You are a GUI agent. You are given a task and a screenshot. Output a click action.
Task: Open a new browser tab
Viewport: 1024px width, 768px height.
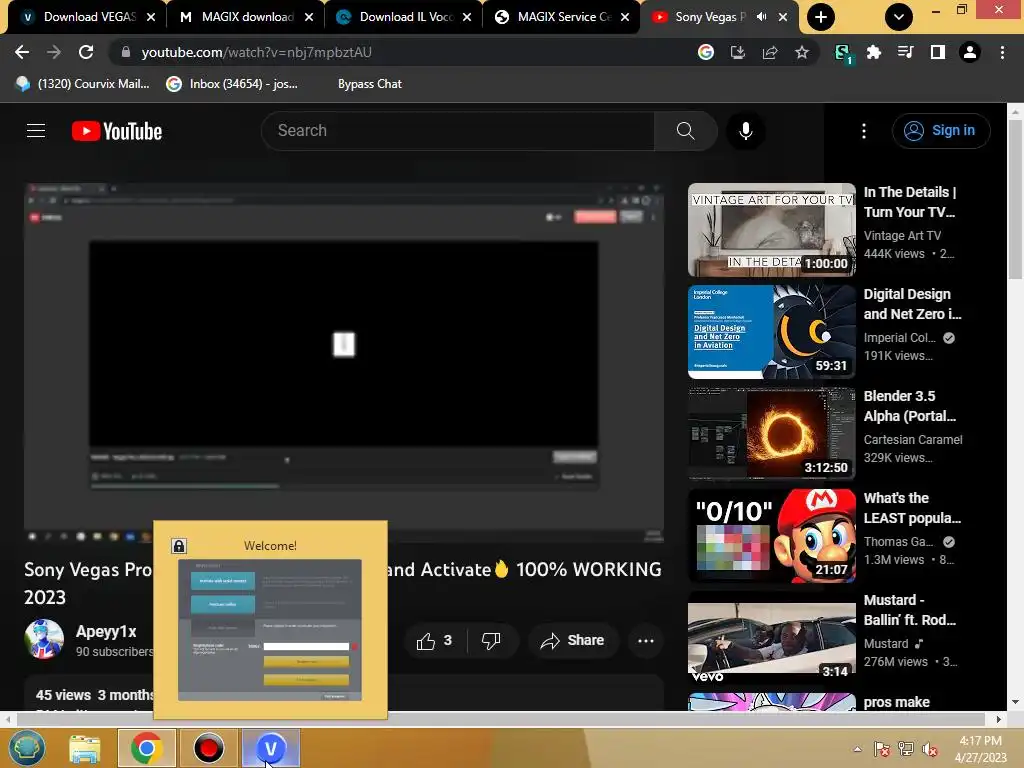pos(821,17)
